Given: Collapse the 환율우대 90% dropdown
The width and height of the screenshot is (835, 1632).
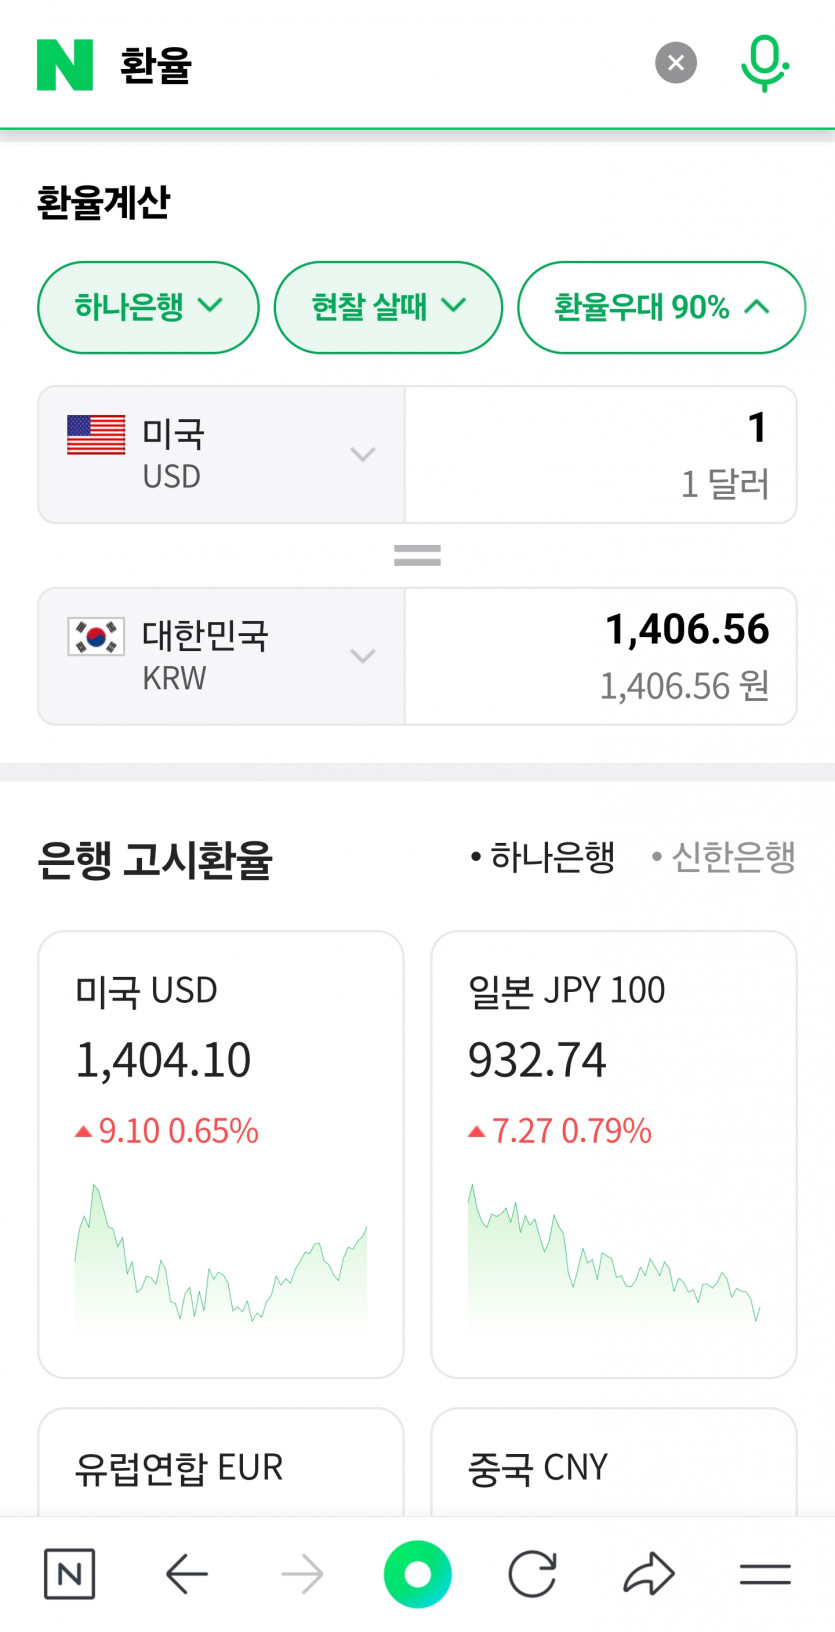Looking at the screenshot, I should point(661,307).
